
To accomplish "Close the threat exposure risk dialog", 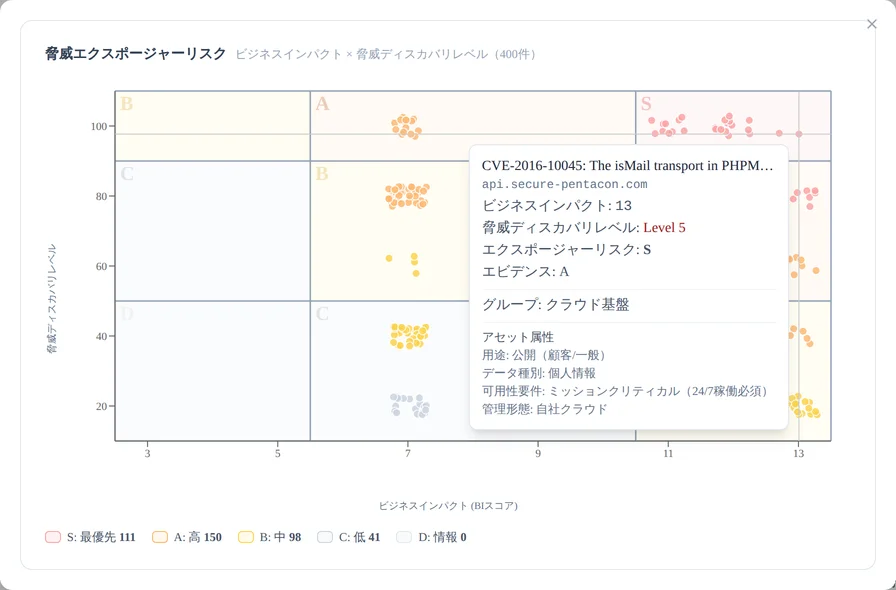I will [871, 24].
